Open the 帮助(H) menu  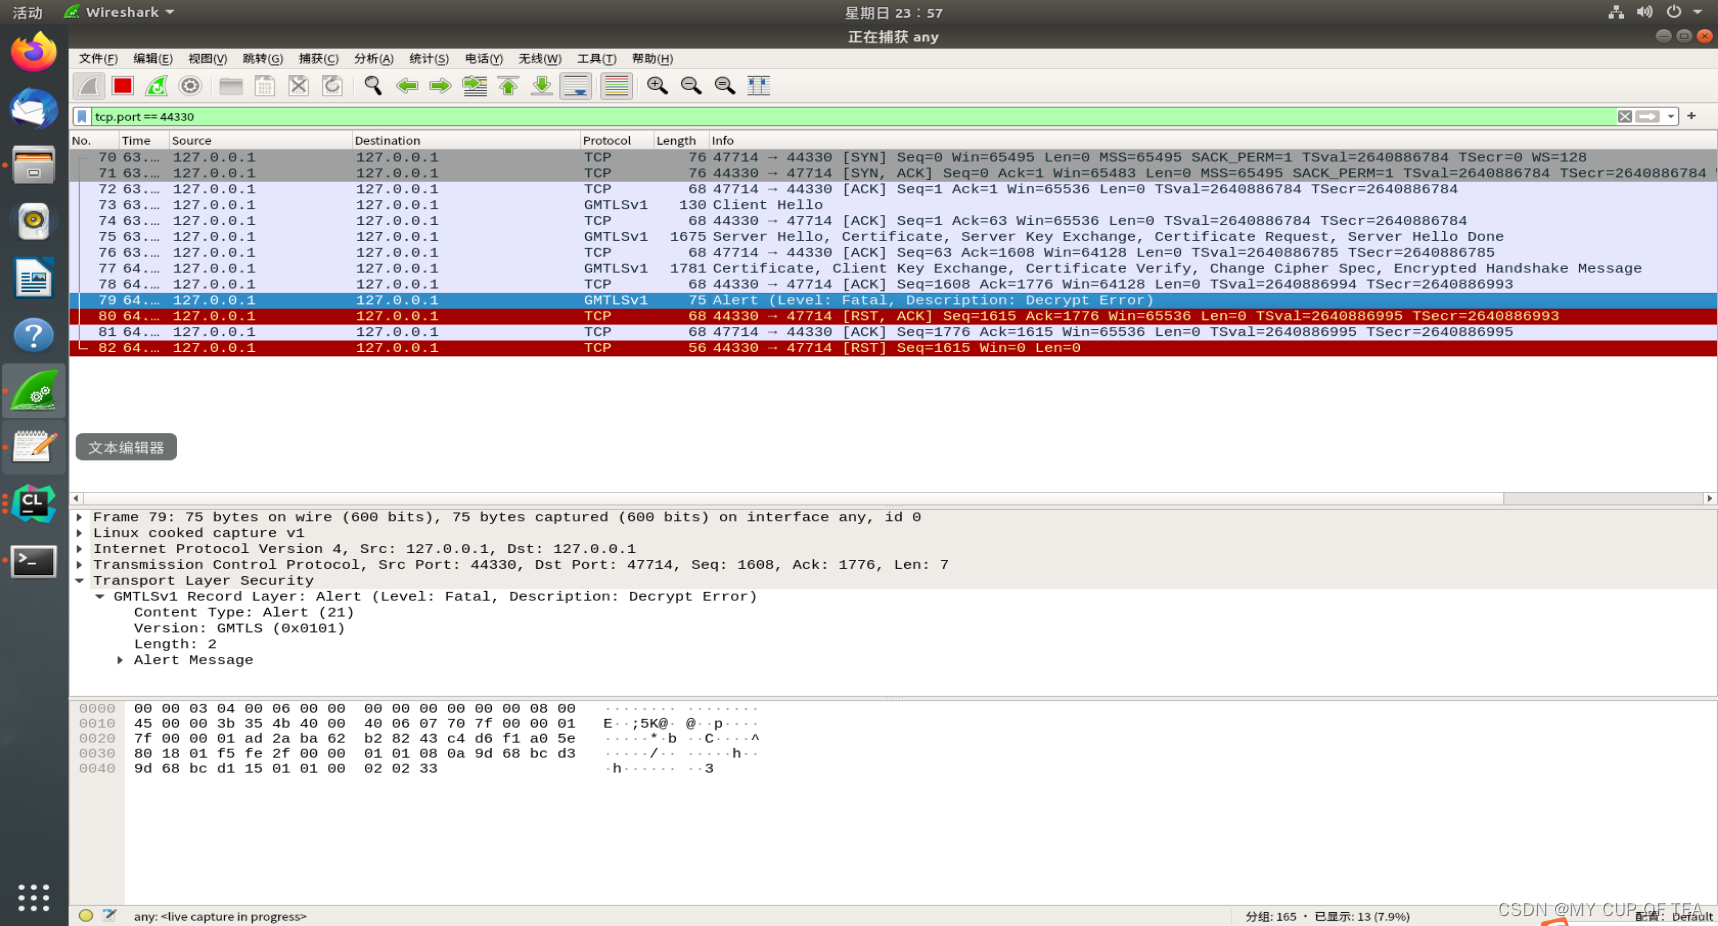652,59
